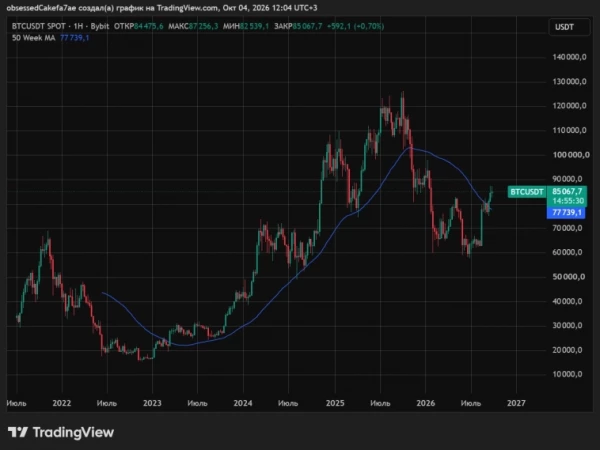600x450 pixels.
Task: Click the TradingView logo
Action: click(x=61, y=432)
